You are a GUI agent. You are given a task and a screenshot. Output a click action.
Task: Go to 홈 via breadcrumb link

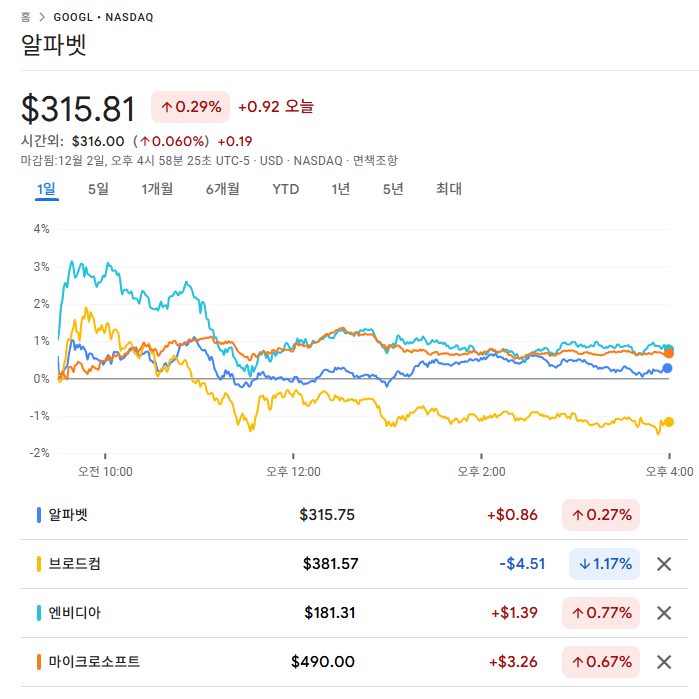(26, 18)
